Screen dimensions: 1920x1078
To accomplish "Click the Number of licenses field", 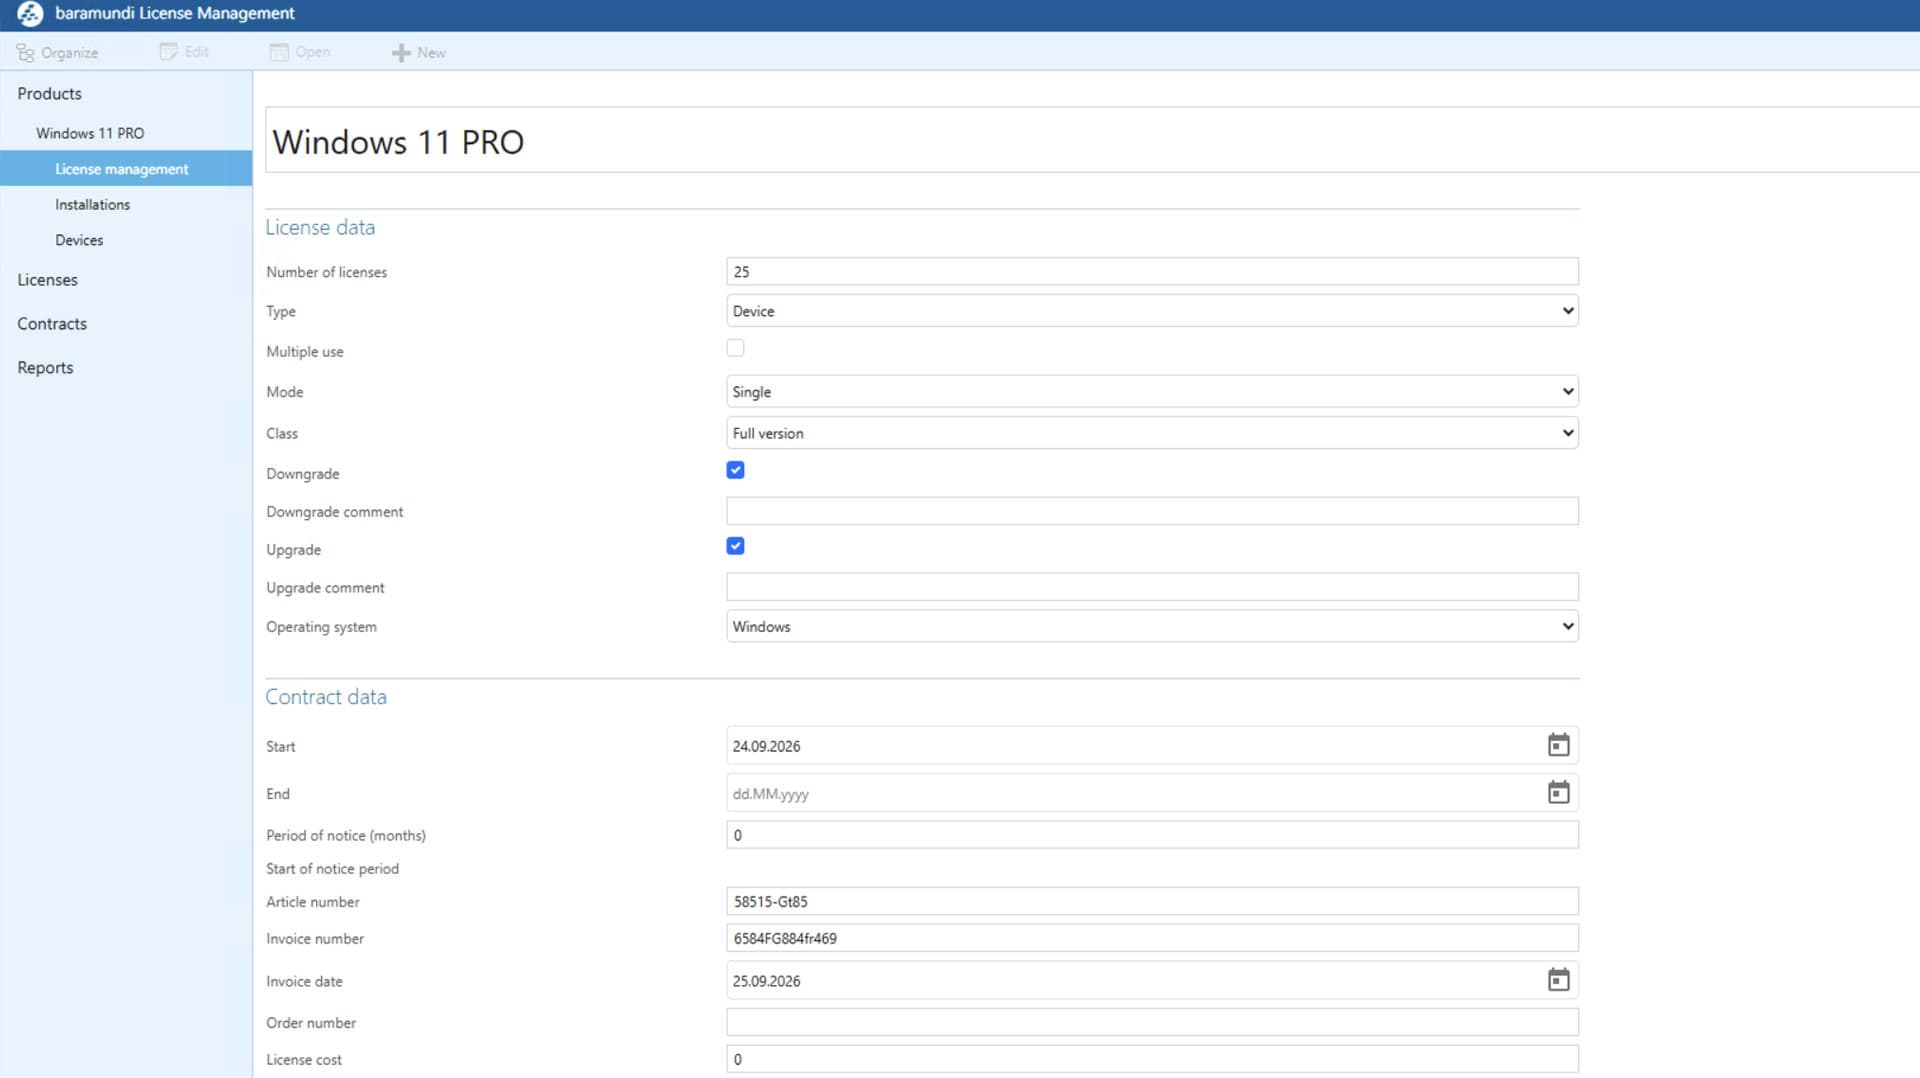I will pos(1152,272).
